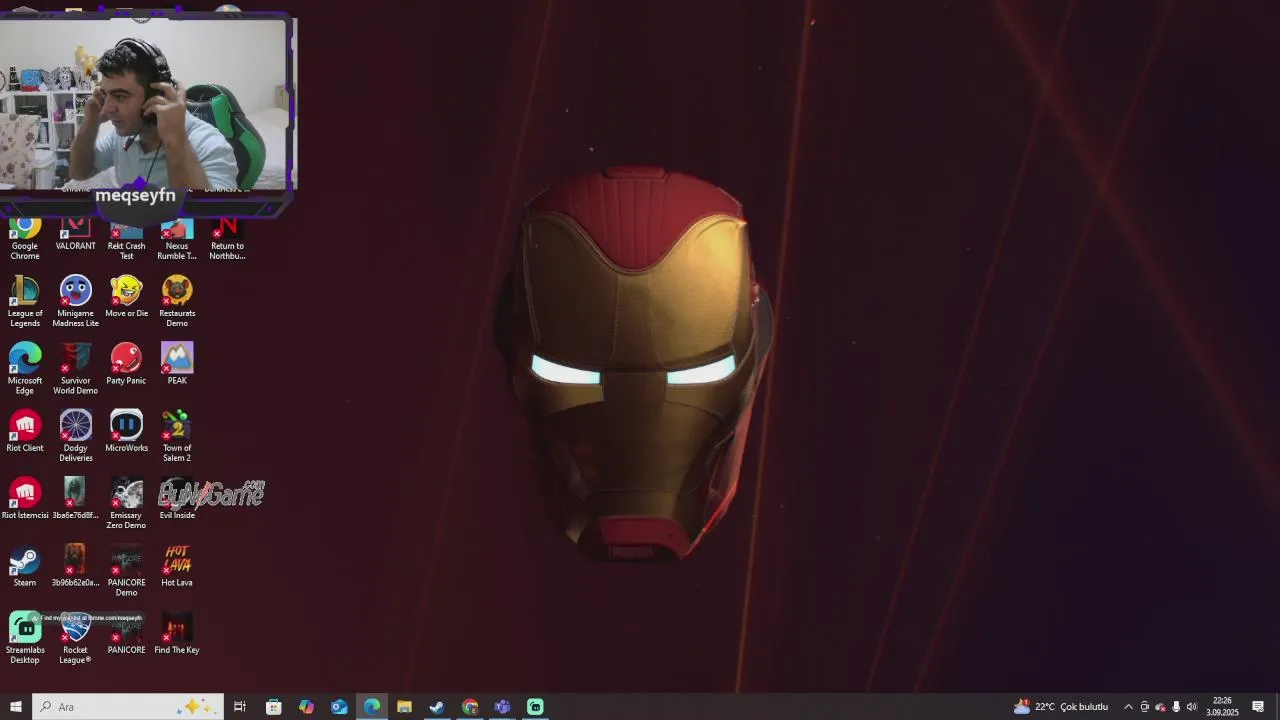Select the Microsoft Edge desktop shortcut
The width and height of the screenshot is (1280, 720).
pos(25,369)
